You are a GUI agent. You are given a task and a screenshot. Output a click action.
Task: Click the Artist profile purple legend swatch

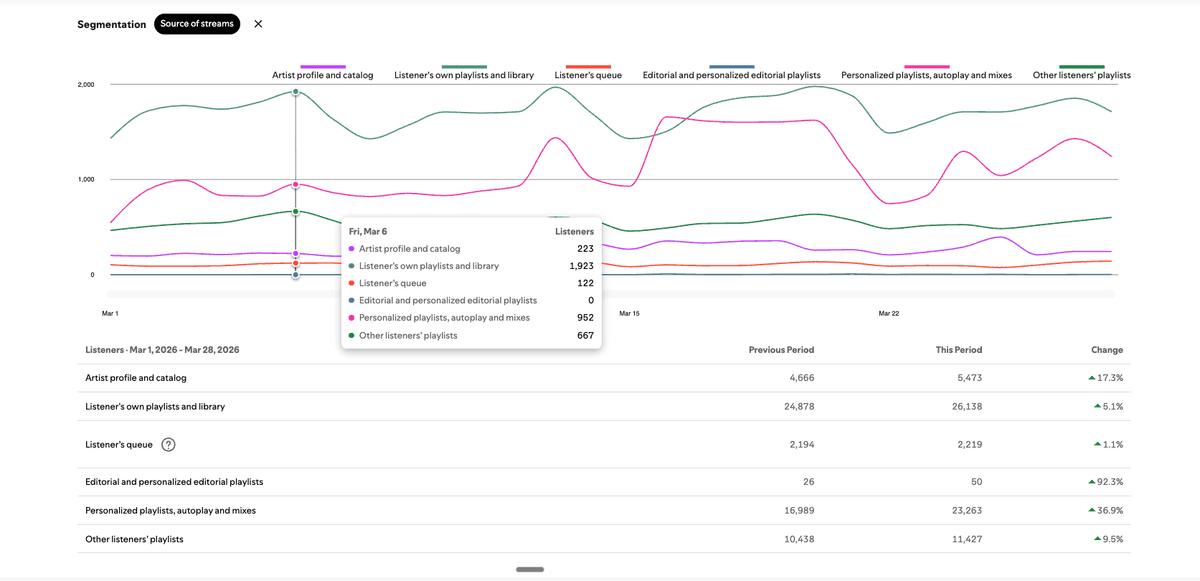[x=323, y=66]
